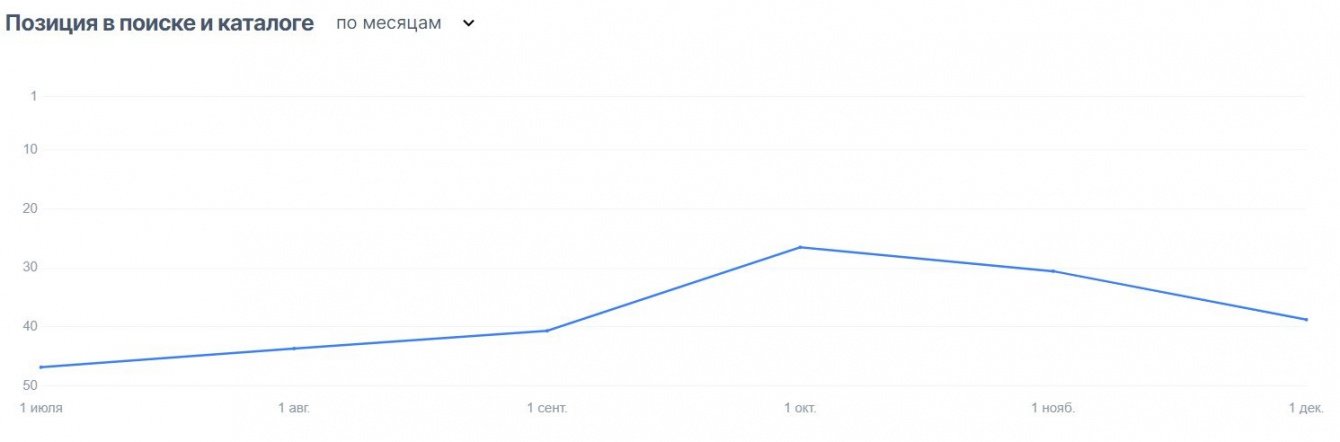1340x442 pixels.
Task: Select the line's peak data point at 1 окт.
Action: [x=800, y=247]
